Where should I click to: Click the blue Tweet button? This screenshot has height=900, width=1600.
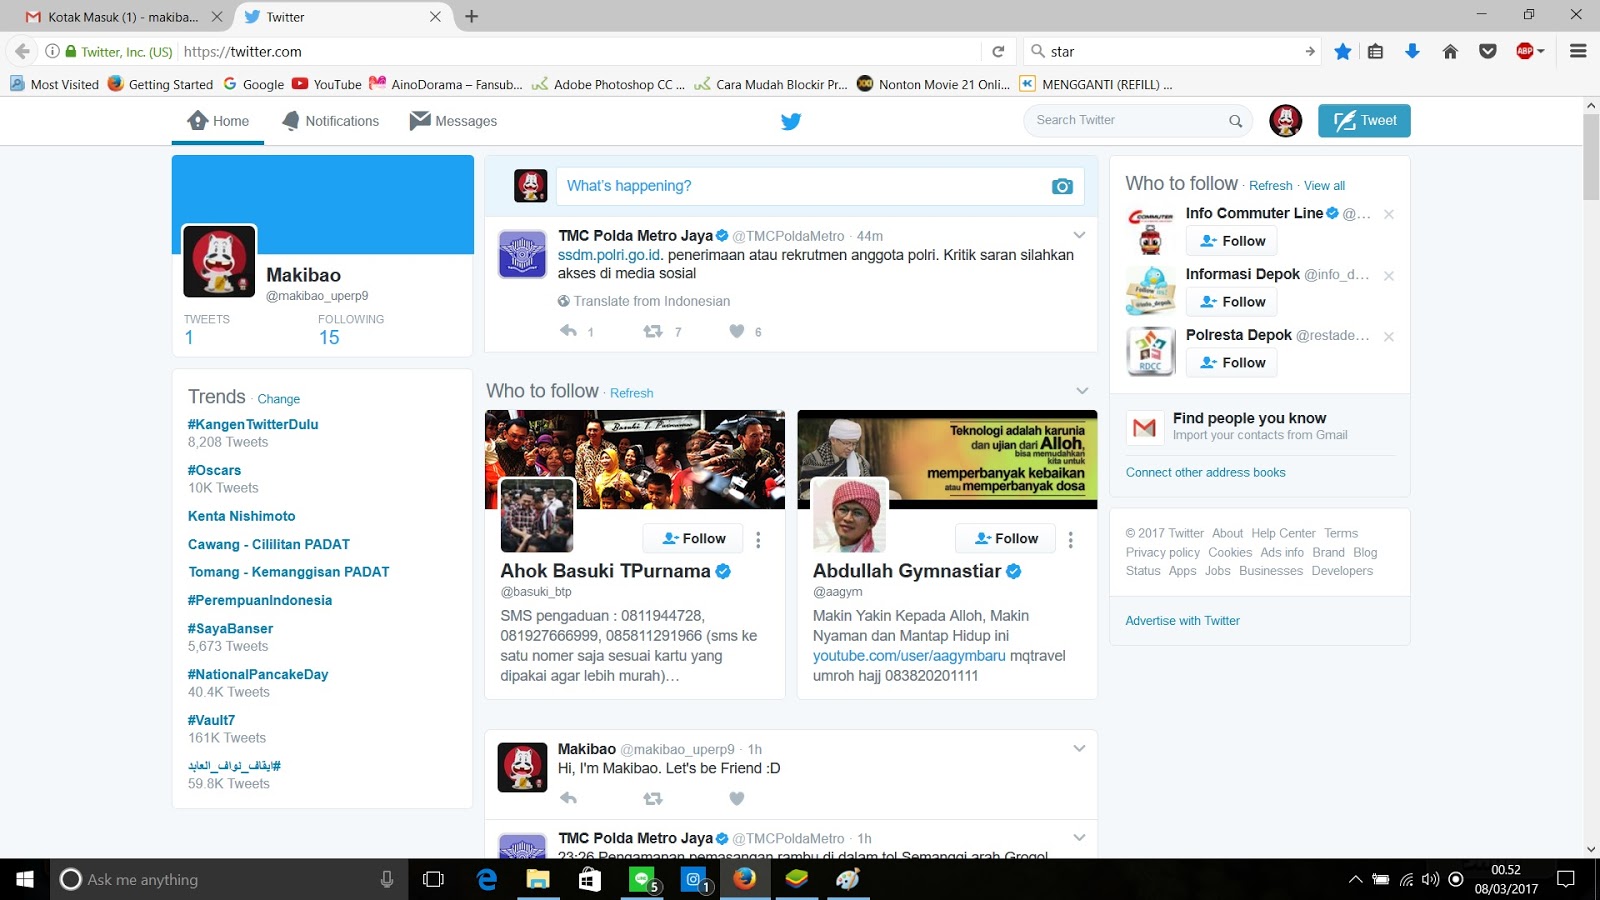1364,121
